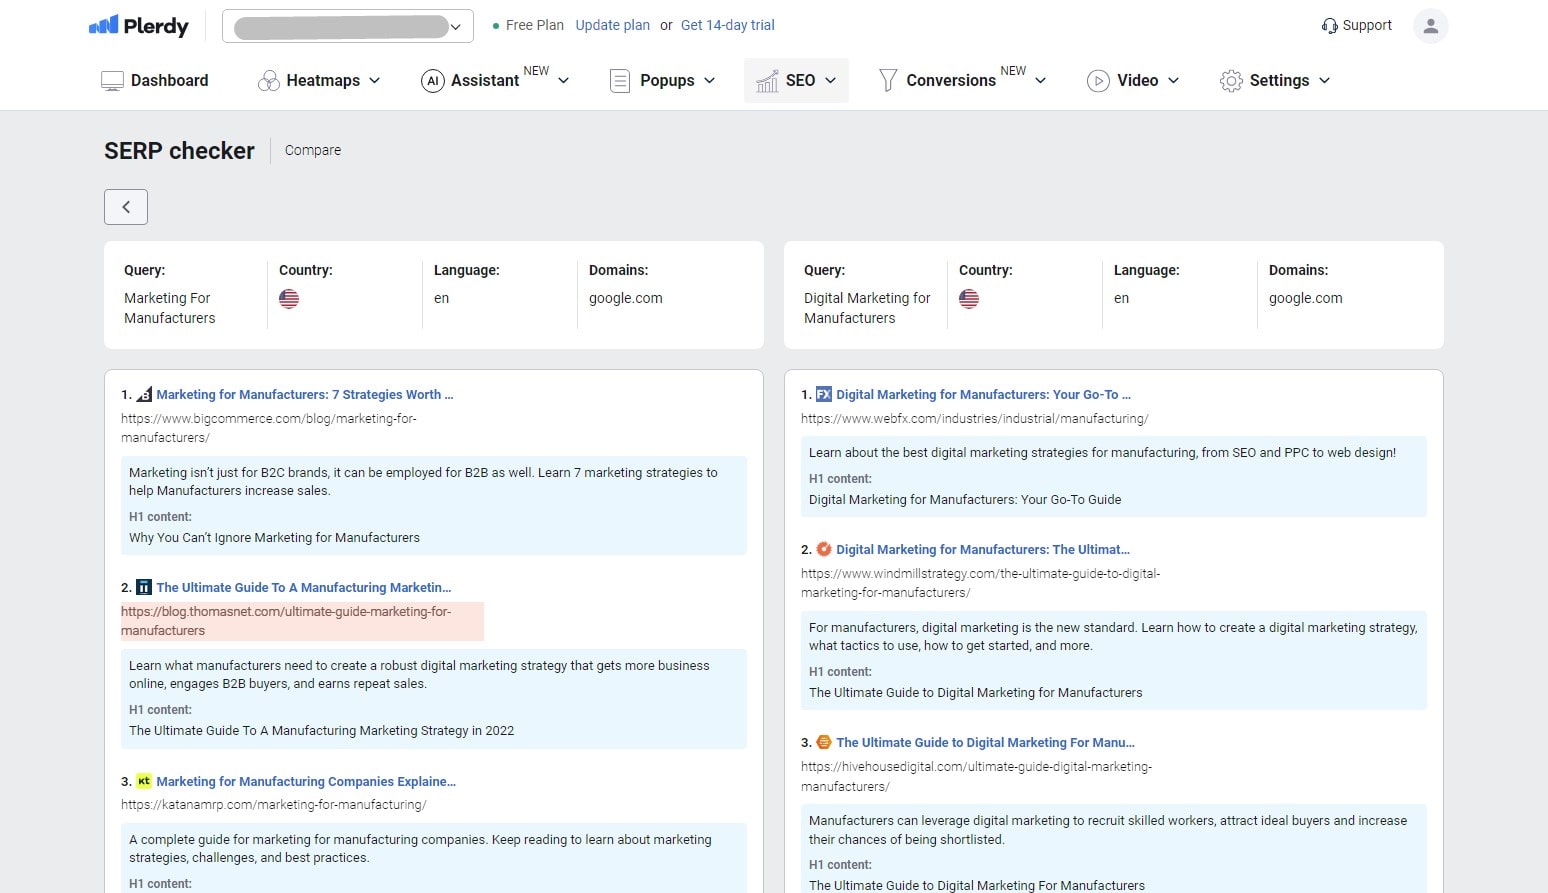
Task: Click the Heatmaps circles icon
Action: pos(268,81)
